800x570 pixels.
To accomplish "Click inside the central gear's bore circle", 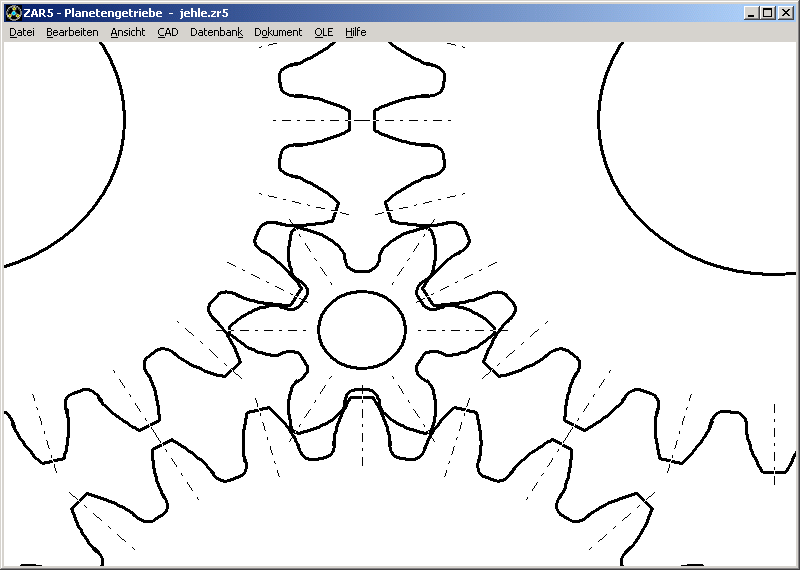I will (x=362, y=329).
